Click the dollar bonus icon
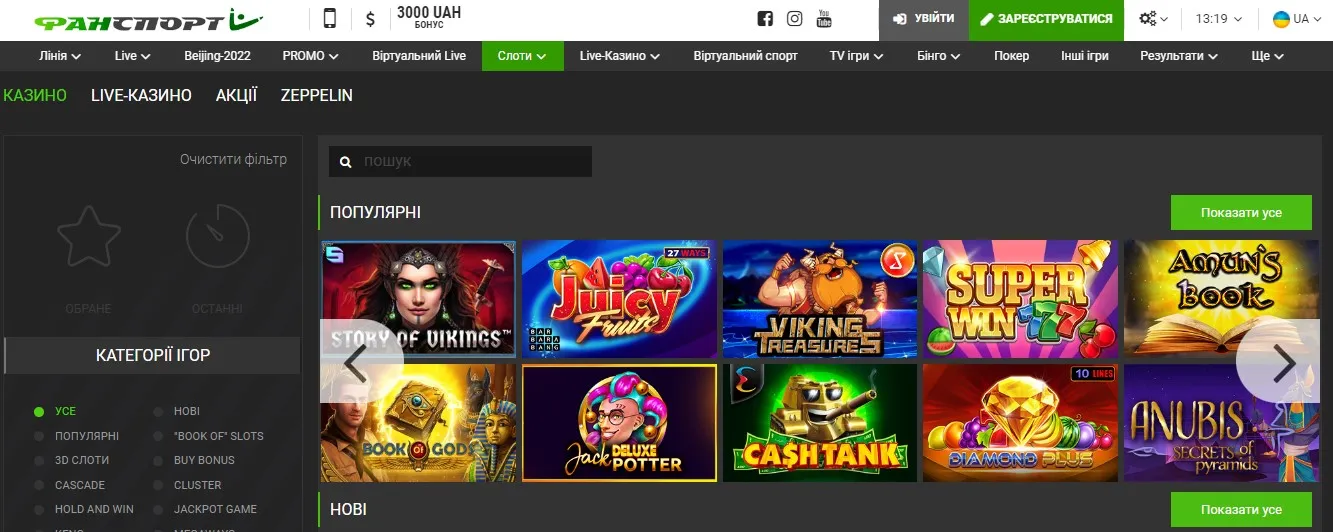This screenshot has width=1333, height=532. (x=371, y=19)
